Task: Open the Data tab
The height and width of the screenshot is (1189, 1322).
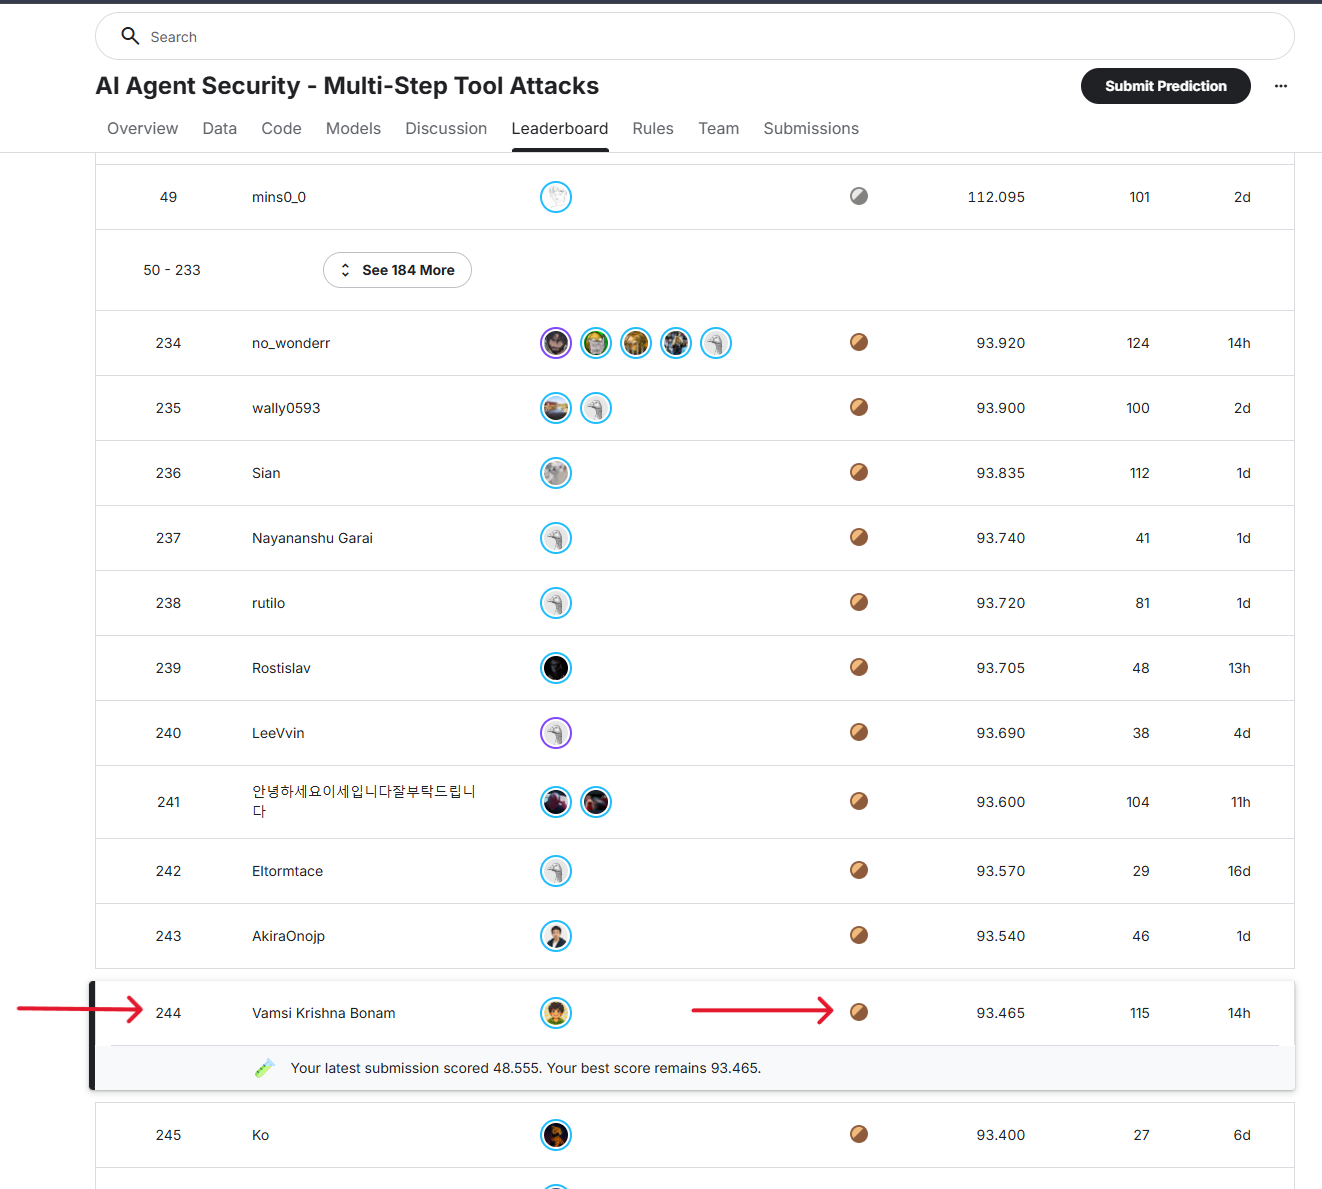Action: (x=220, y=128)
